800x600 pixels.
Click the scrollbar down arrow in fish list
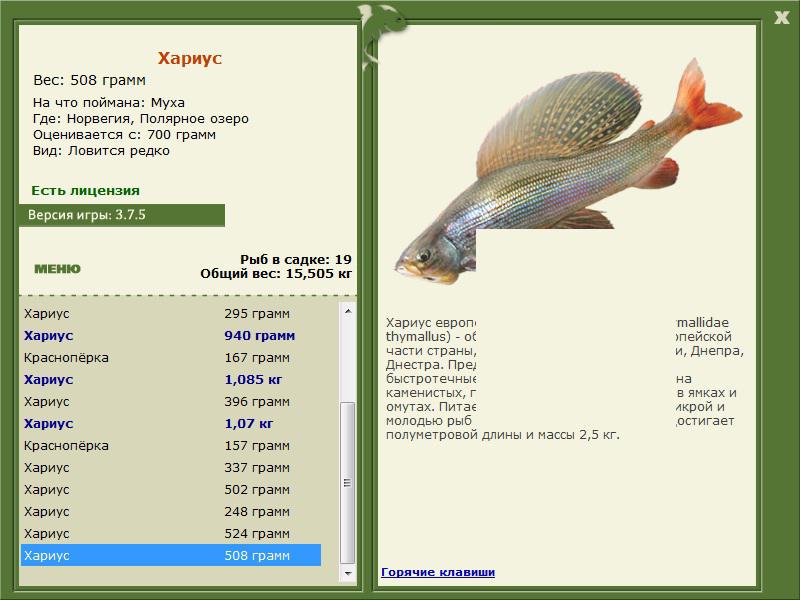[348, 574]
